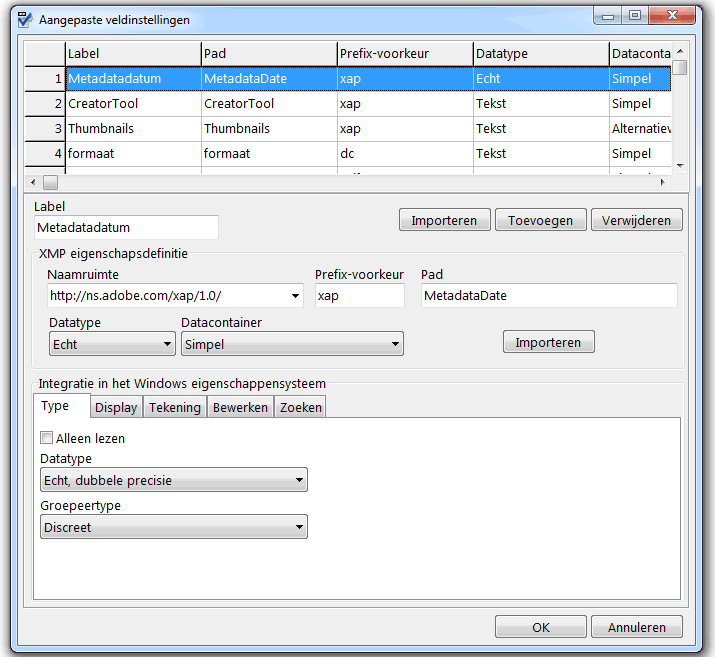Select row header number 1
The height and width of the screenshot is (657, 715).
click(45, 78)
